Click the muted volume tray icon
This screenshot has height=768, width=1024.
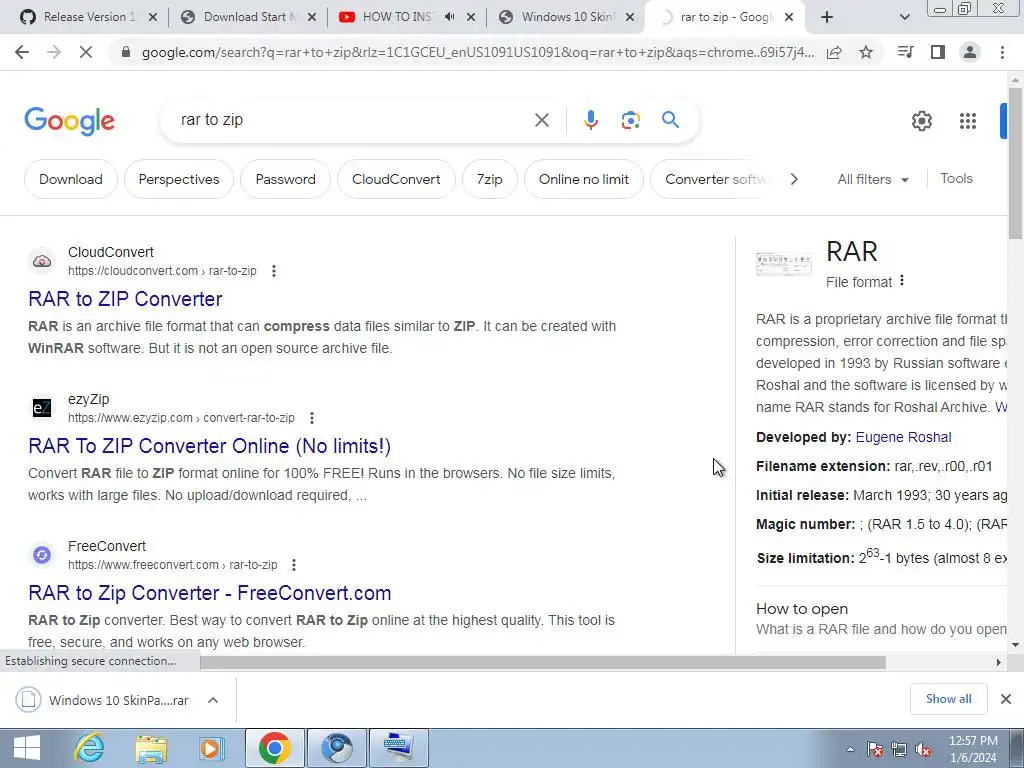(923, 749)
